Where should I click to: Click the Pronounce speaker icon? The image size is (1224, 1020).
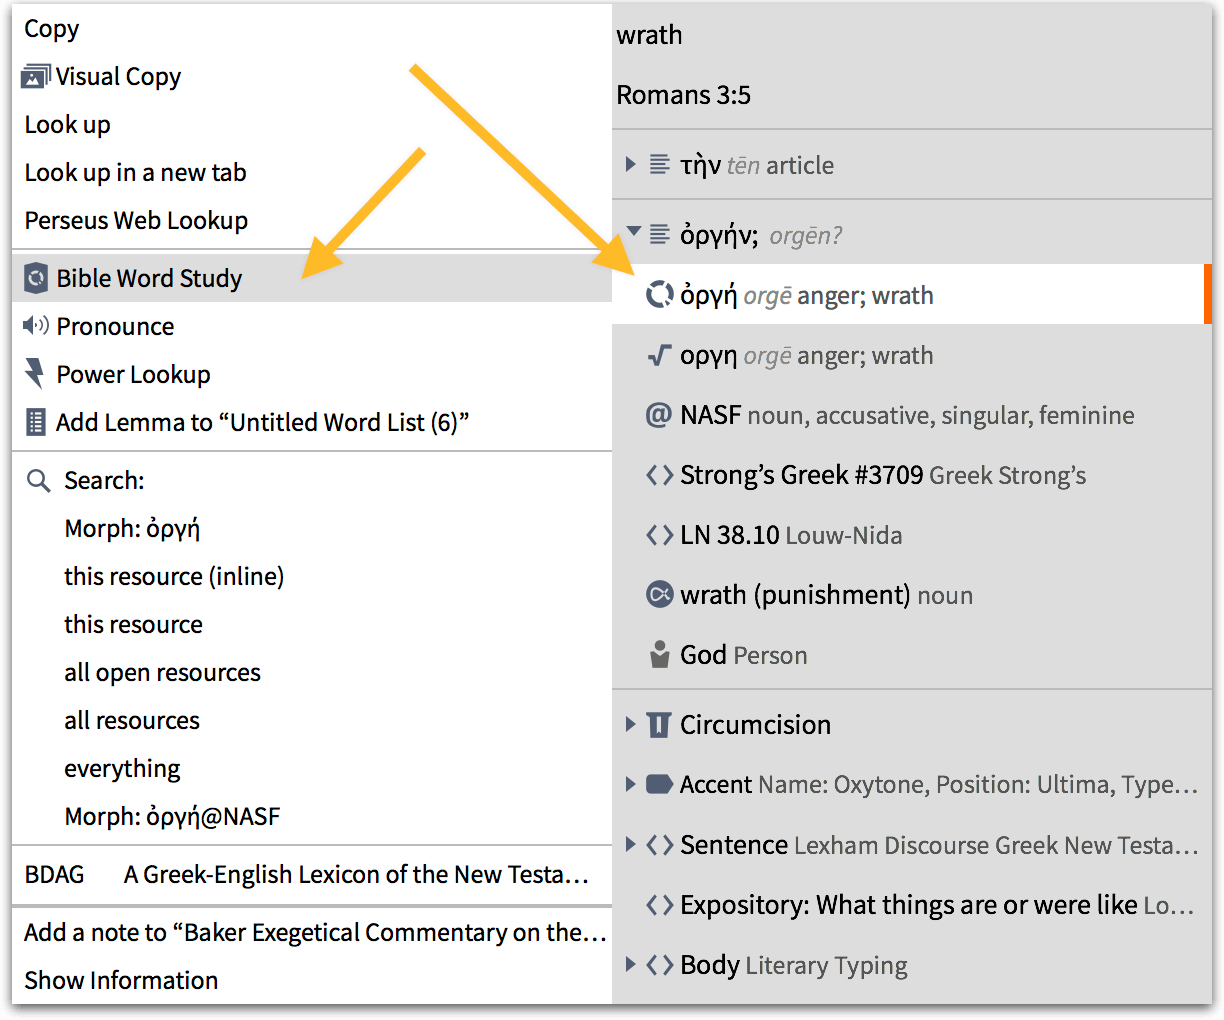(36, 325)
